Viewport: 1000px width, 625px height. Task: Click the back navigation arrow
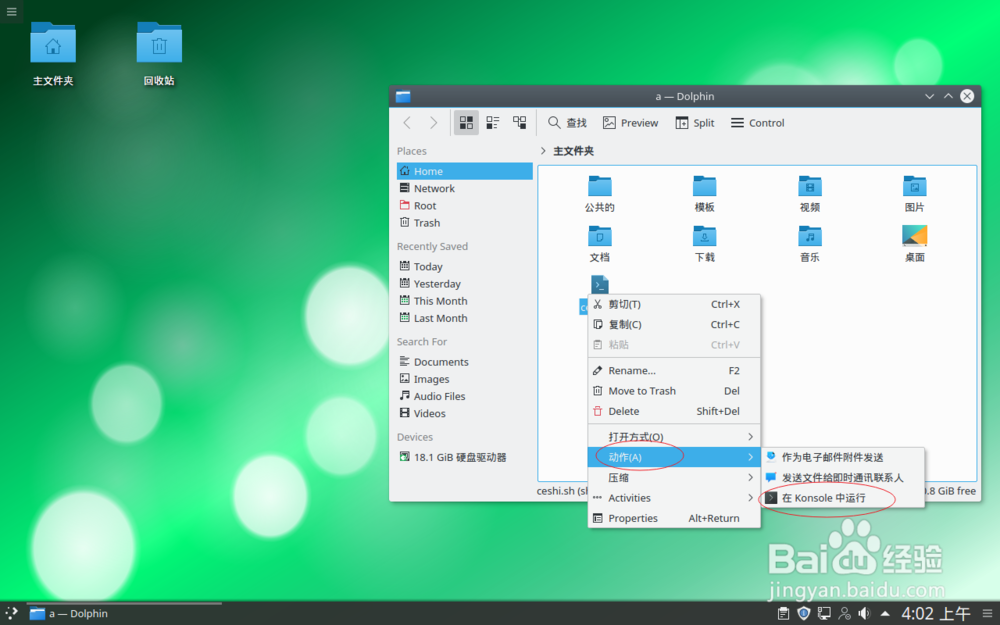(x=407, y=122)
